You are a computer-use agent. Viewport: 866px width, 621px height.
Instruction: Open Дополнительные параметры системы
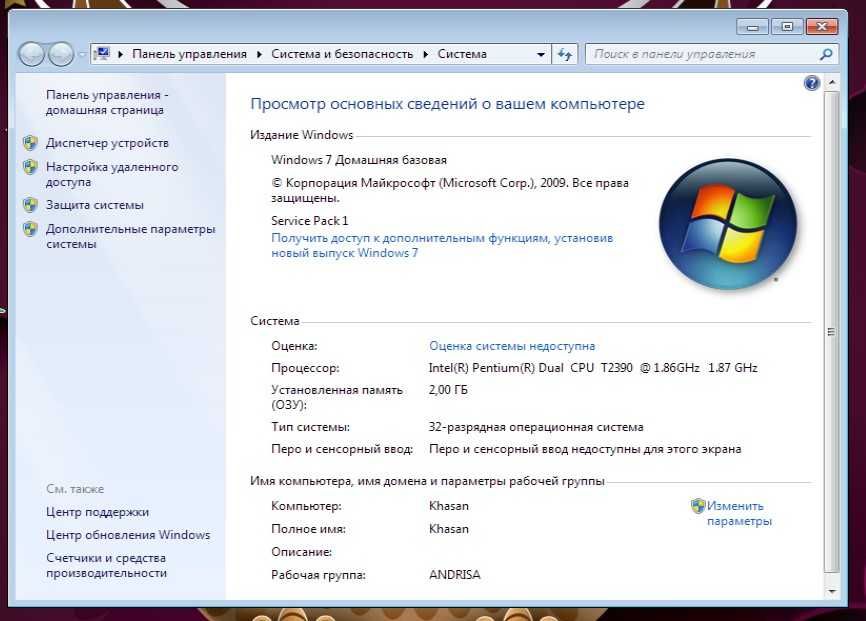pyautogui.click(x=130, y=236)
